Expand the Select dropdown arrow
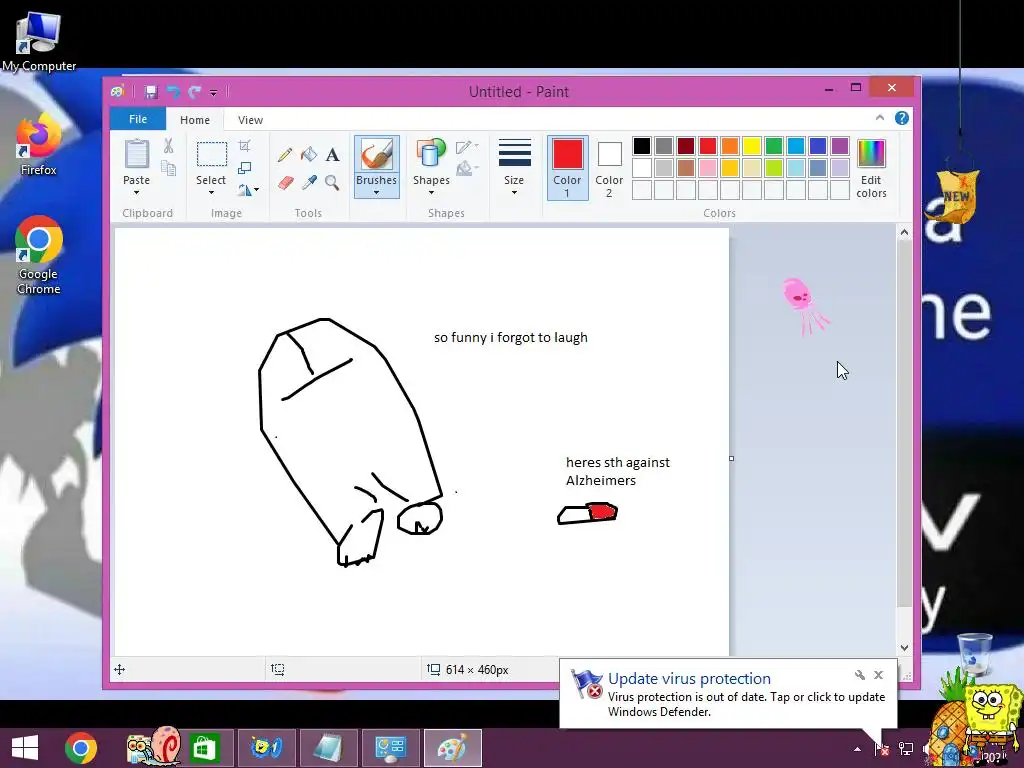 [212, 193]
